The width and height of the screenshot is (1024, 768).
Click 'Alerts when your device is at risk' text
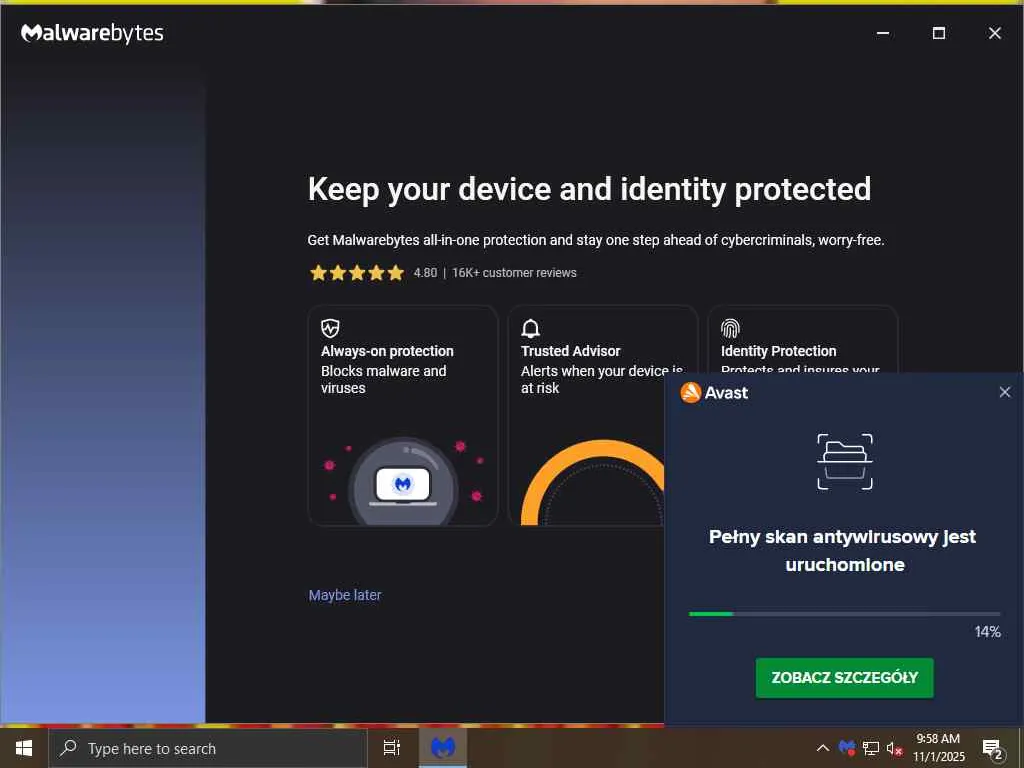click(601, 379)
